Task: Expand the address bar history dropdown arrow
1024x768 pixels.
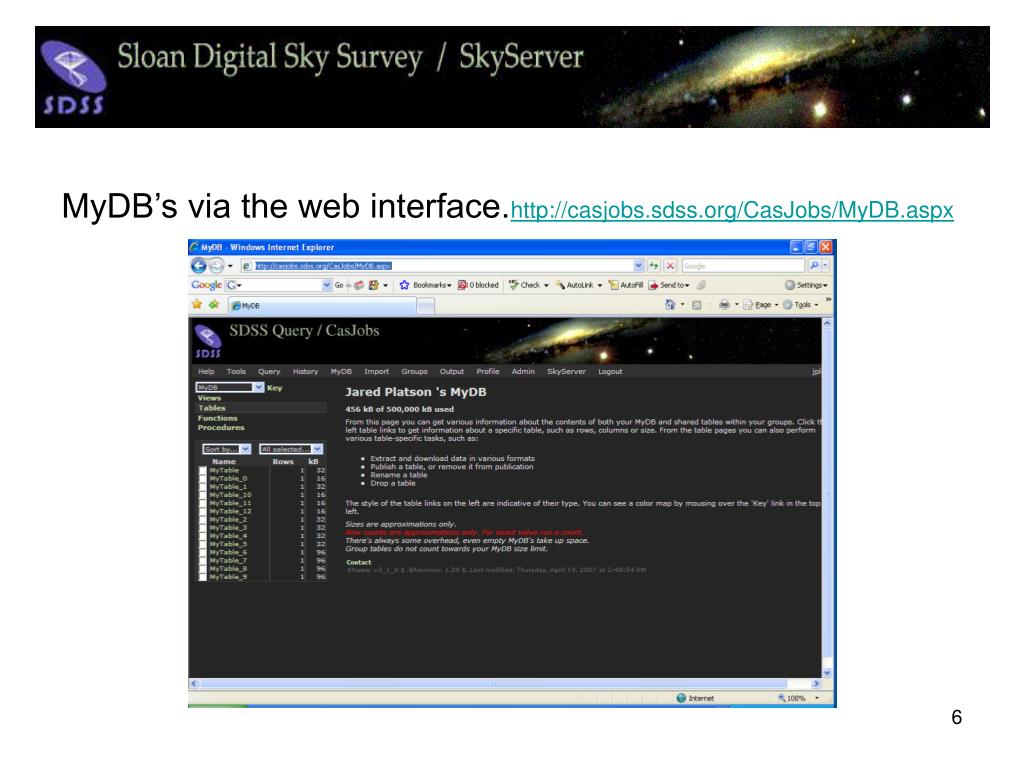Action: coord(638,265)
